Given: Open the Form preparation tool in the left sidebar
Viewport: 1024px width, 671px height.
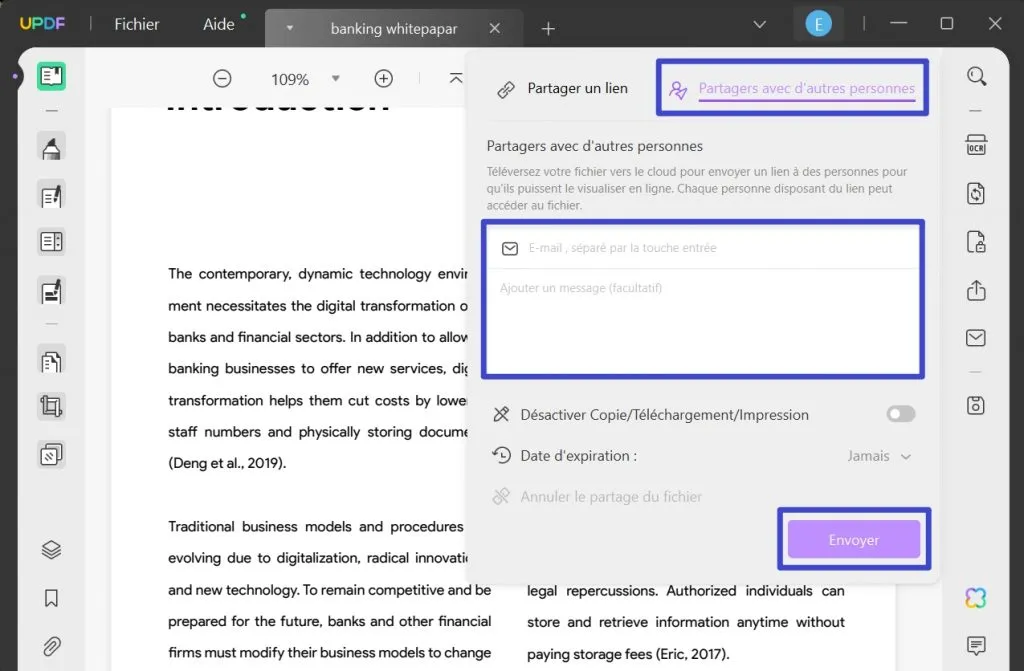Looking at the screenshot, I should [51, 242].
